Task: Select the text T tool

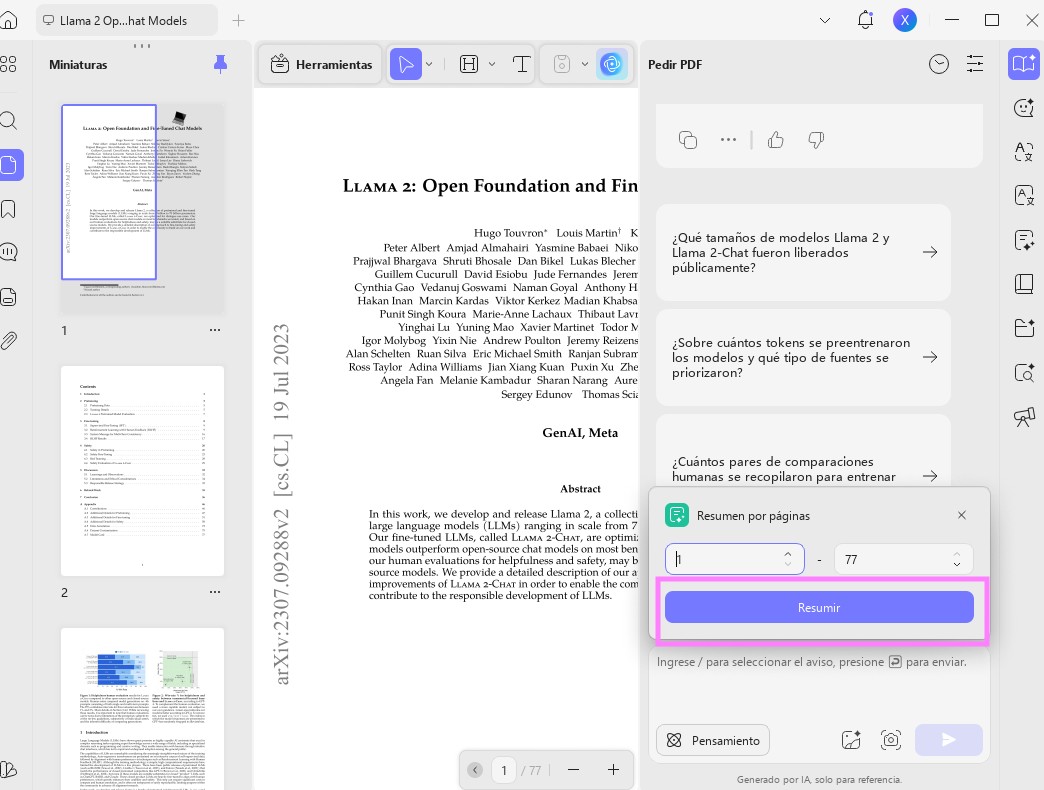Action: tap(521, 64)
